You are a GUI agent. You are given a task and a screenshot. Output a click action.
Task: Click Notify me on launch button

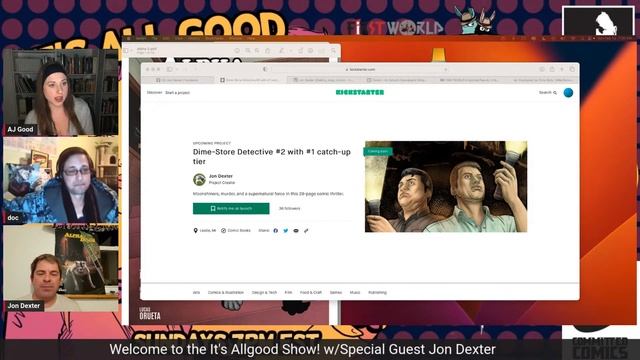[x=231, y=209]
